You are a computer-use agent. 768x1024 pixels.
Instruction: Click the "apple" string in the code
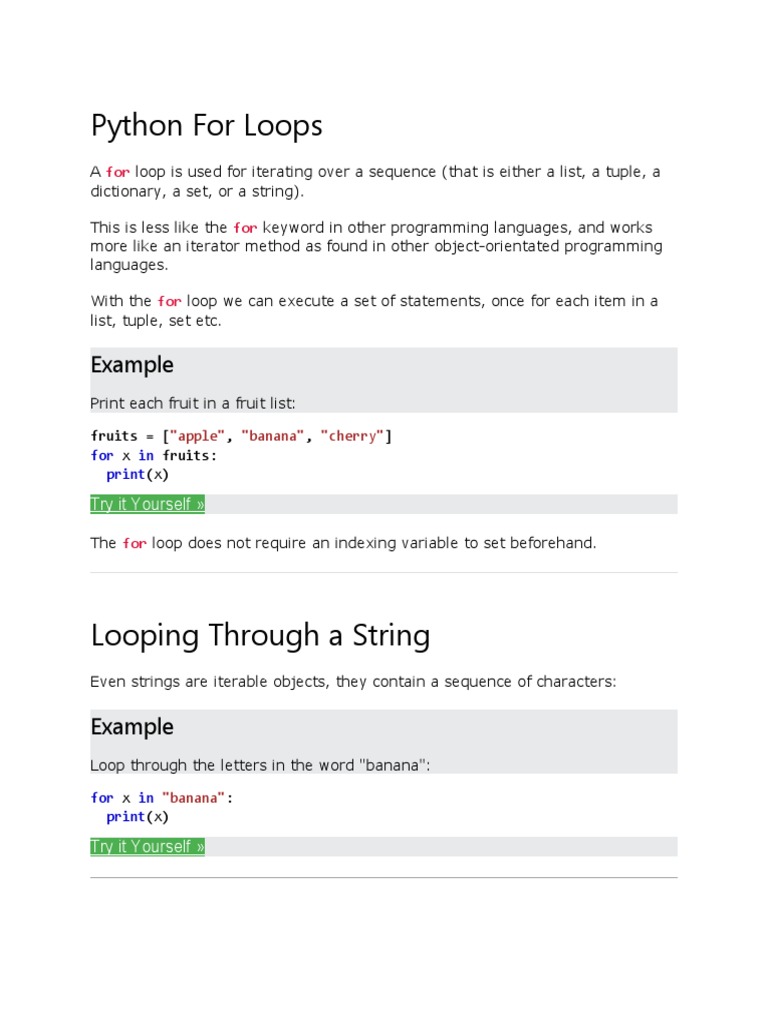coord(198,436)
